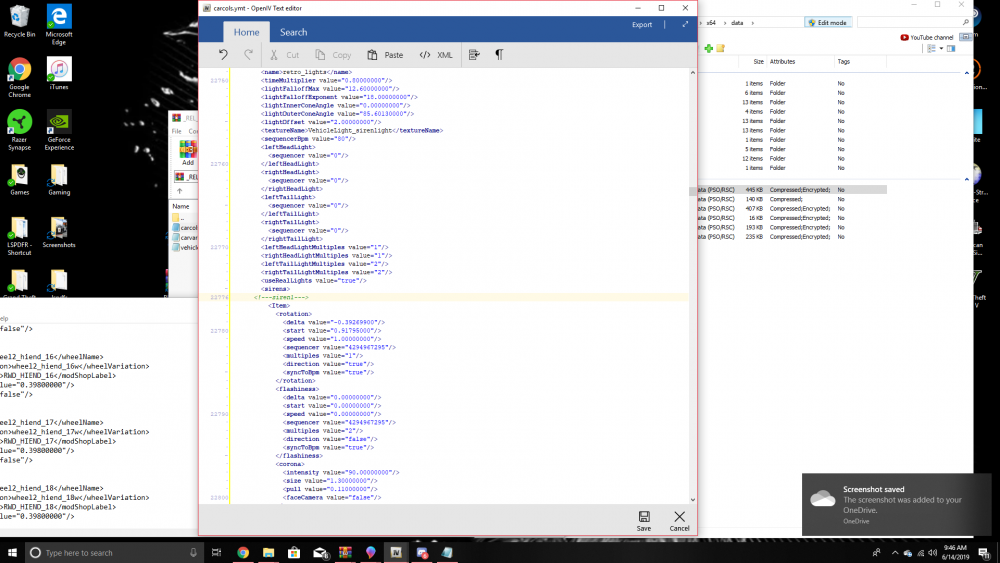Screen dimensions: 1000x563
Task: Open Task View from the taskbar
Action: point(216,552)
